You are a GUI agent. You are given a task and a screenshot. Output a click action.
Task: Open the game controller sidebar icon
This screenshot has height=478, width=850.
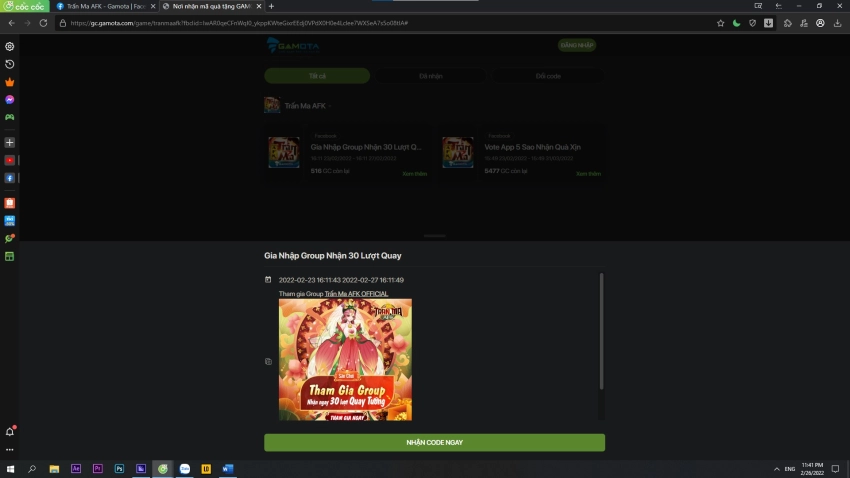[x=10, y=117]
